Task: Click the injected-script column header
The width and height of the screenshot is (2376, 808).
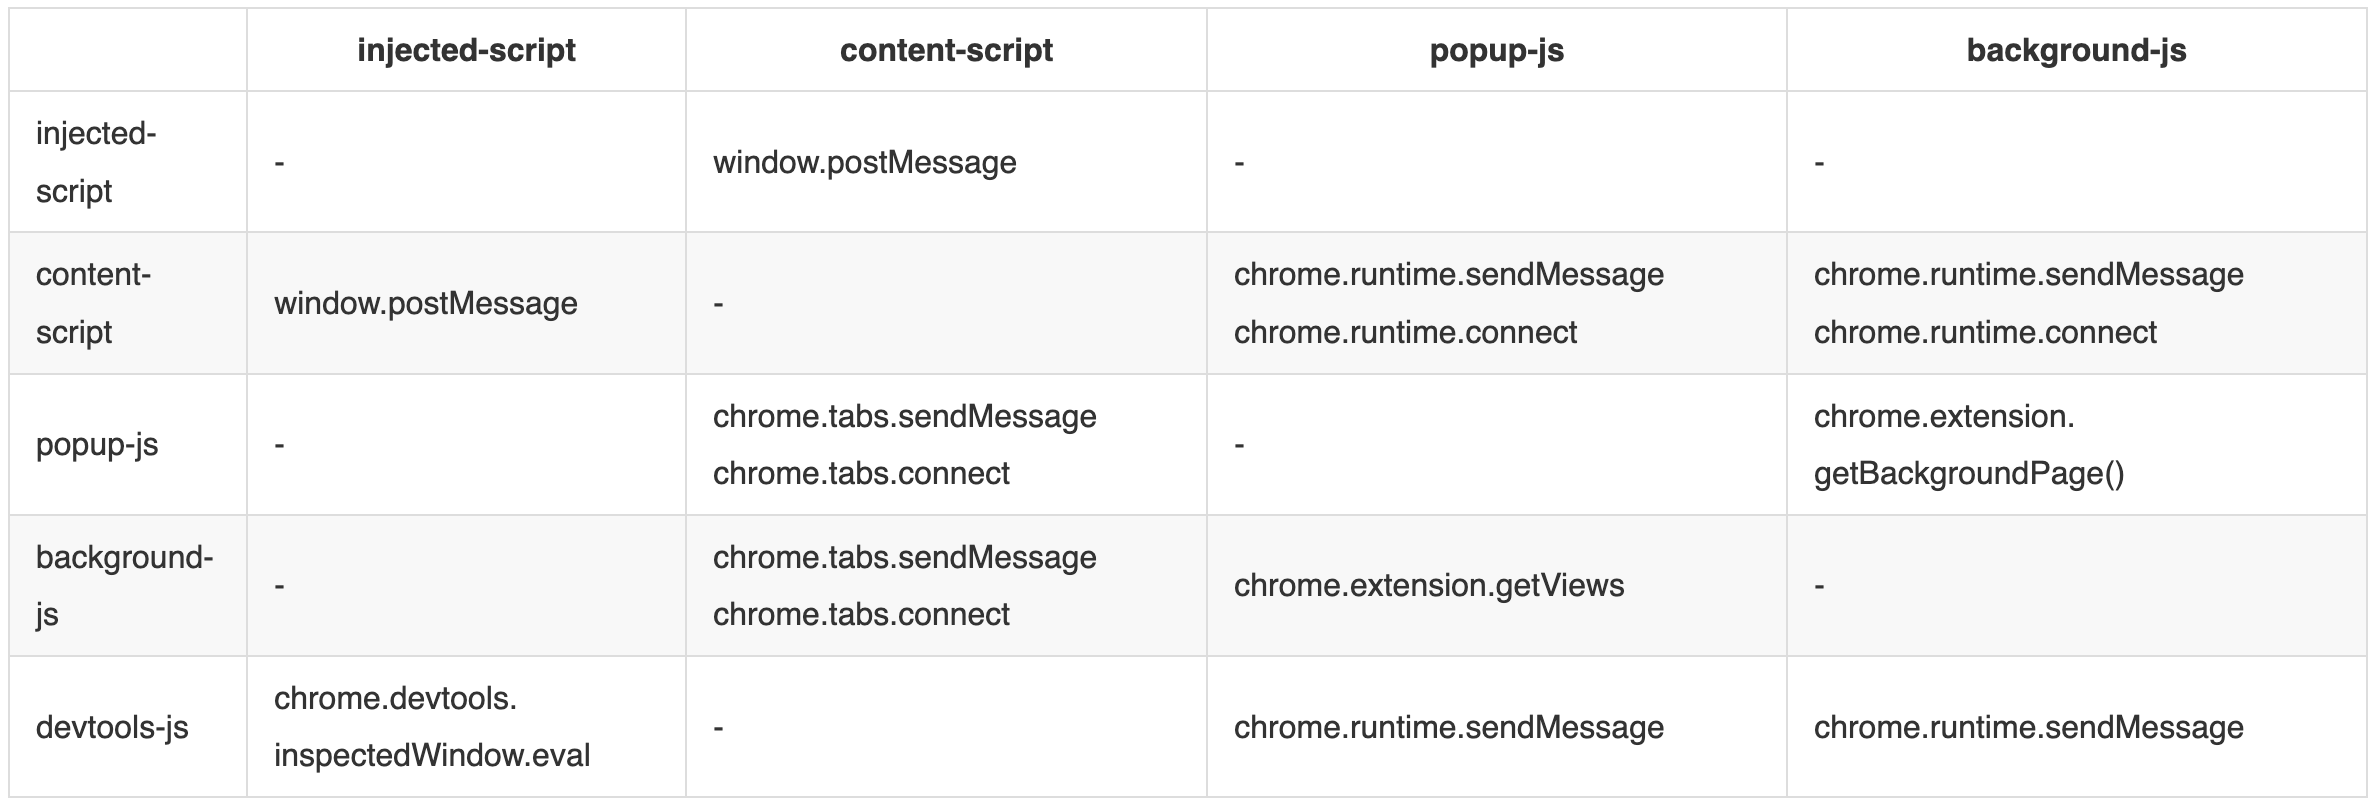Action: (466, 50)
